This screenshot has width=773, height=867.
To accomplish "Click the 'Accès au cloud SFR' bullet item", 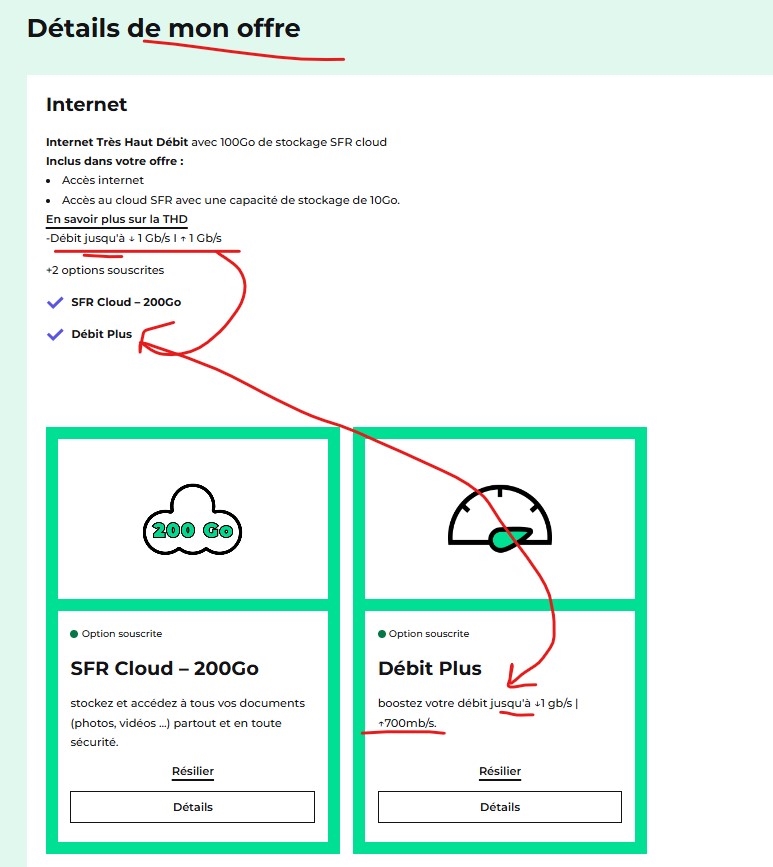I will pyautogui.click(x=231, y=200).
